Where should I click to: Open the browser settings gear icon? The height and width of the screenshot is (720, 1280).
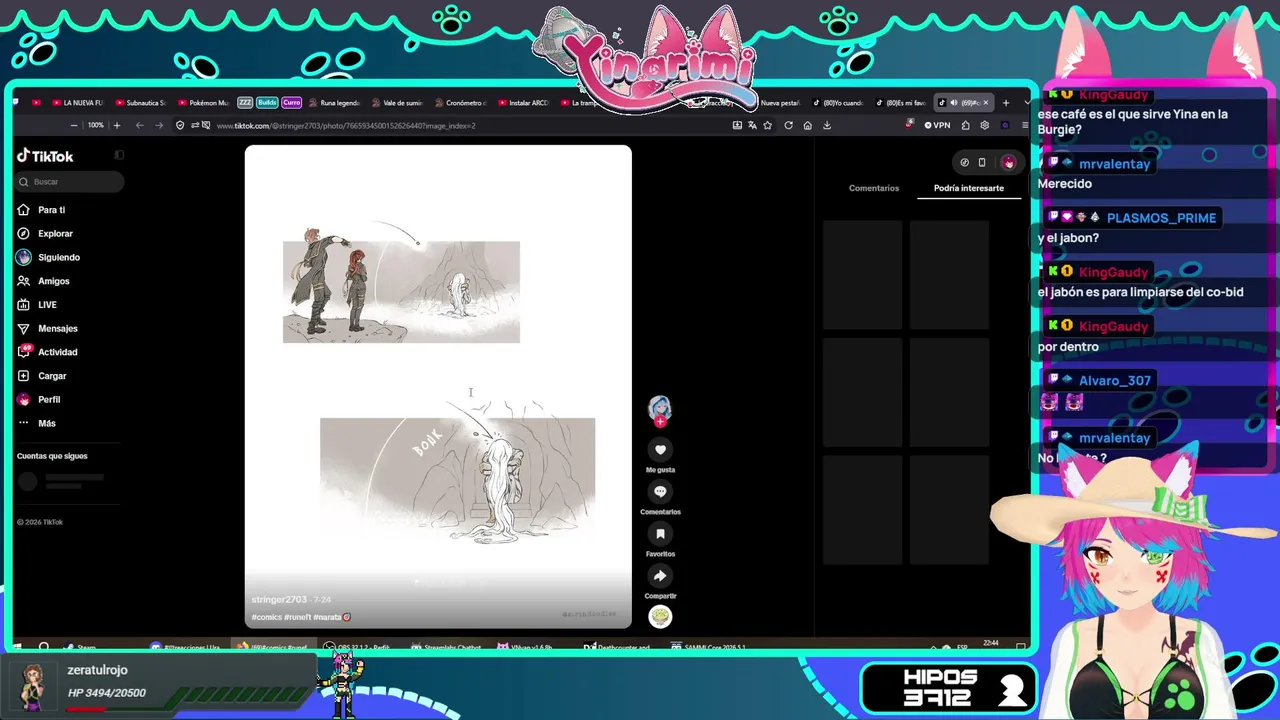pos(985,125)
